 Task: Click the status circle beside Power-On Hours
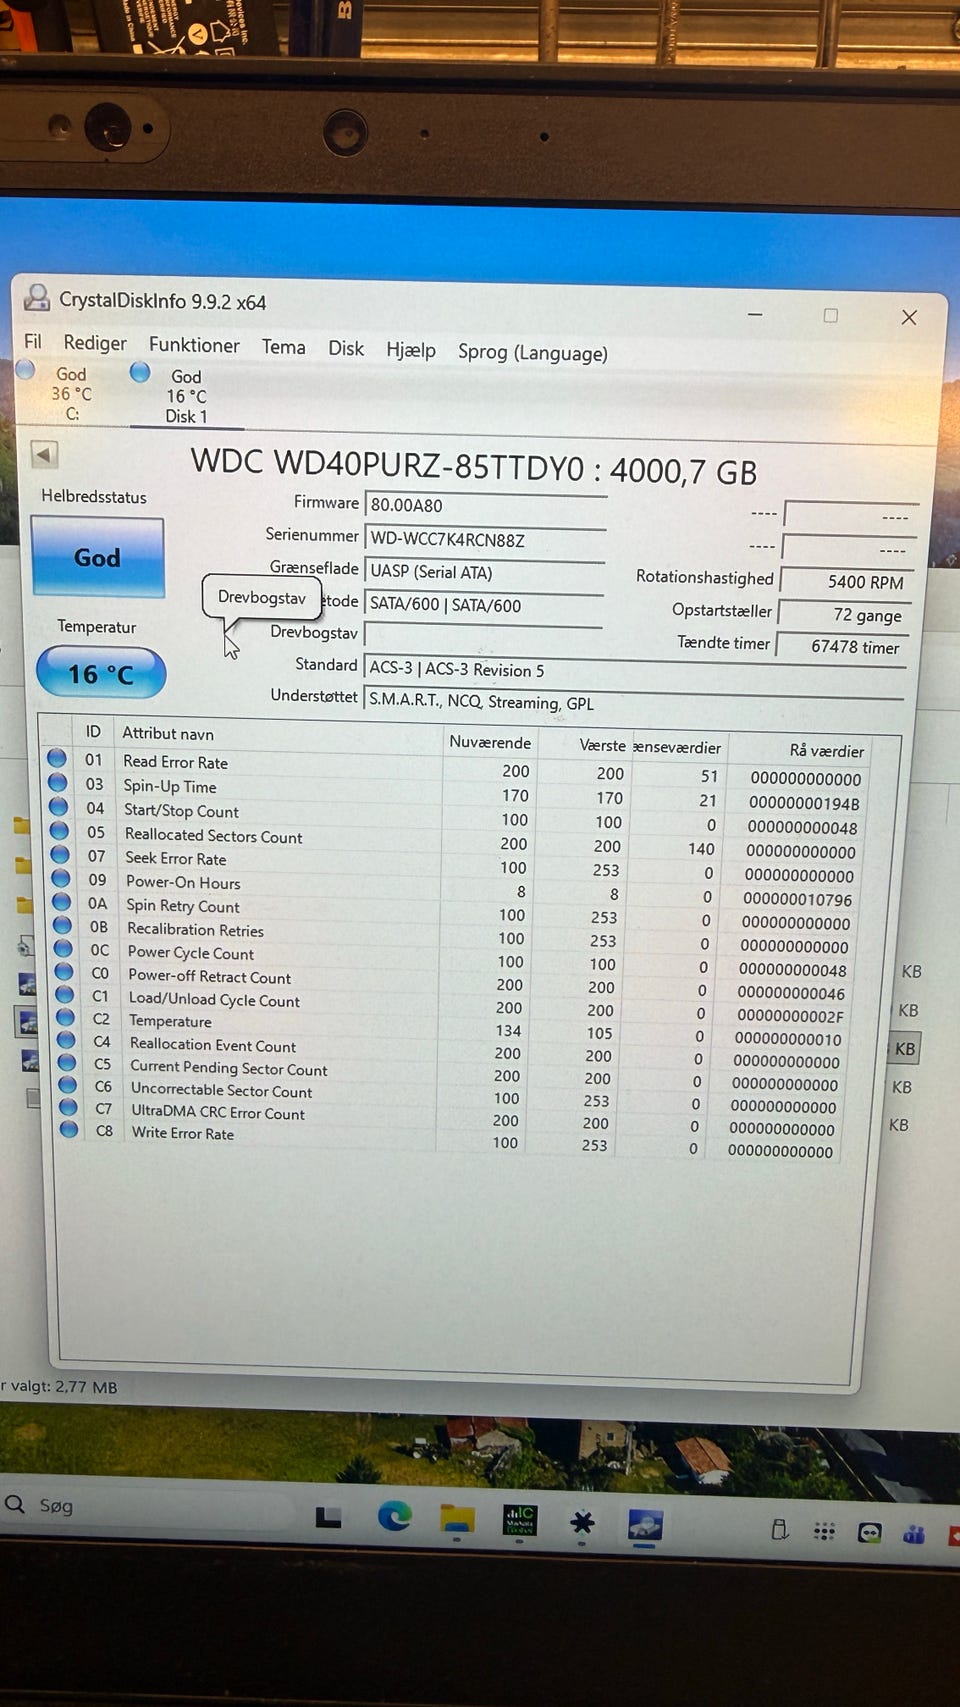[x=62, y=879]
